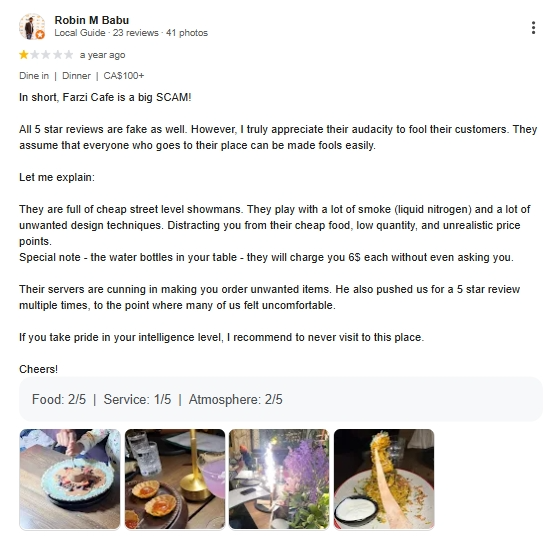Click the Food: 2/5 rating text
Viewport: 550px width, 536px height.
pyautogui.click(x=59, y=399)
